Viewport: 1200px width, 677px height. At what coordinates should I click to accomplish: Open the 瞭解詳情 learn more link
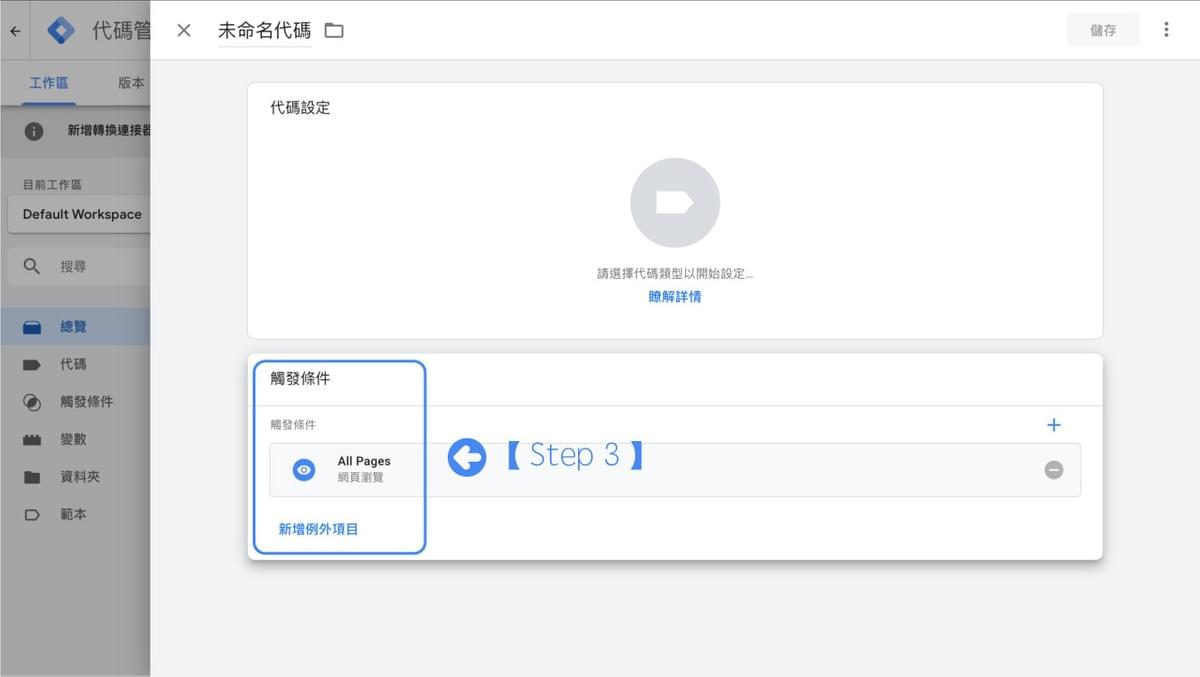pyautogui.click(x=675, y=297)
